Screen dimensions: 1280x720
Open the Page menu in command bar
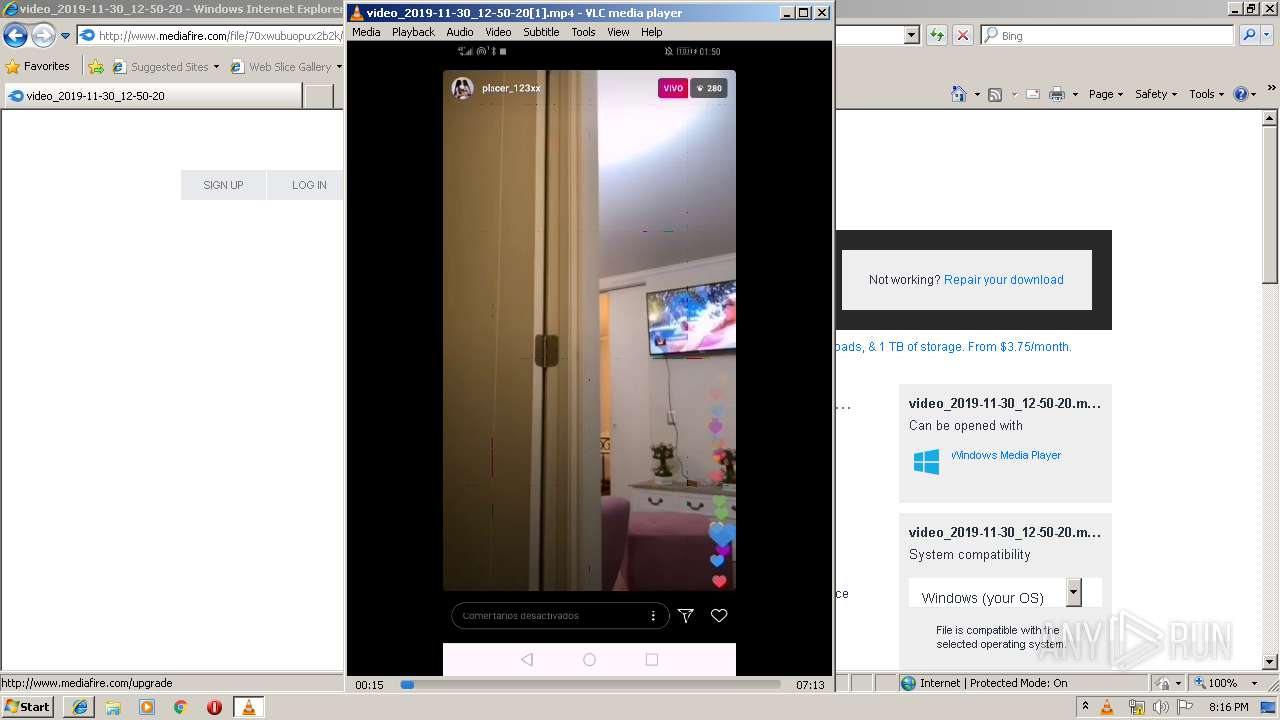point(1106,94)
